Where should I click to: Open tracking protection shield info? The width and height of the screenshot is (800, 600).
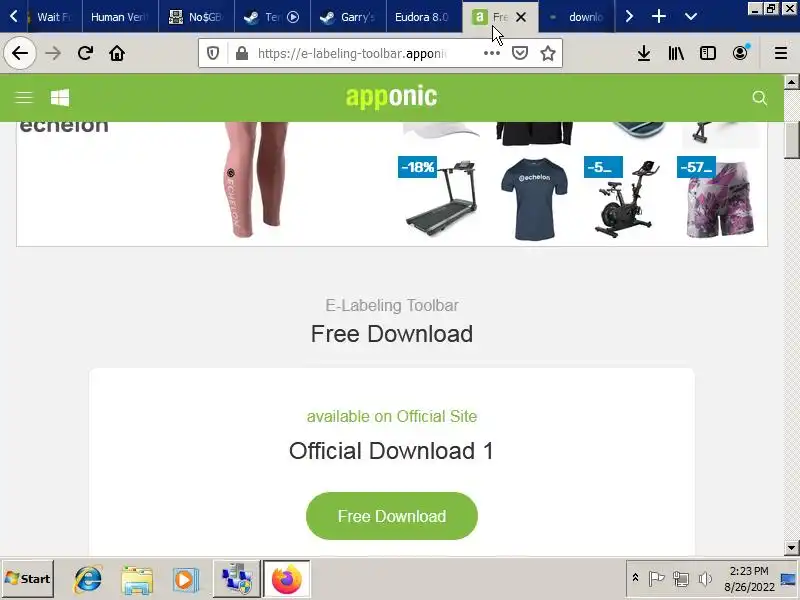(213, 53)
